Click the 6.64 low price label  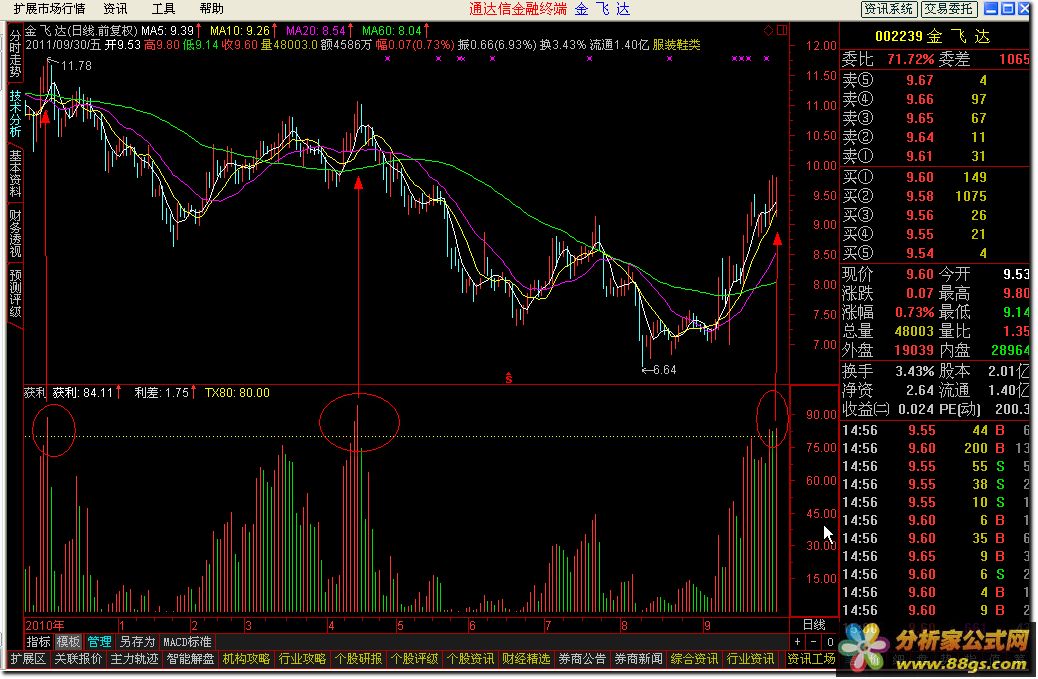pyautogui.click(x=664, y=369)
